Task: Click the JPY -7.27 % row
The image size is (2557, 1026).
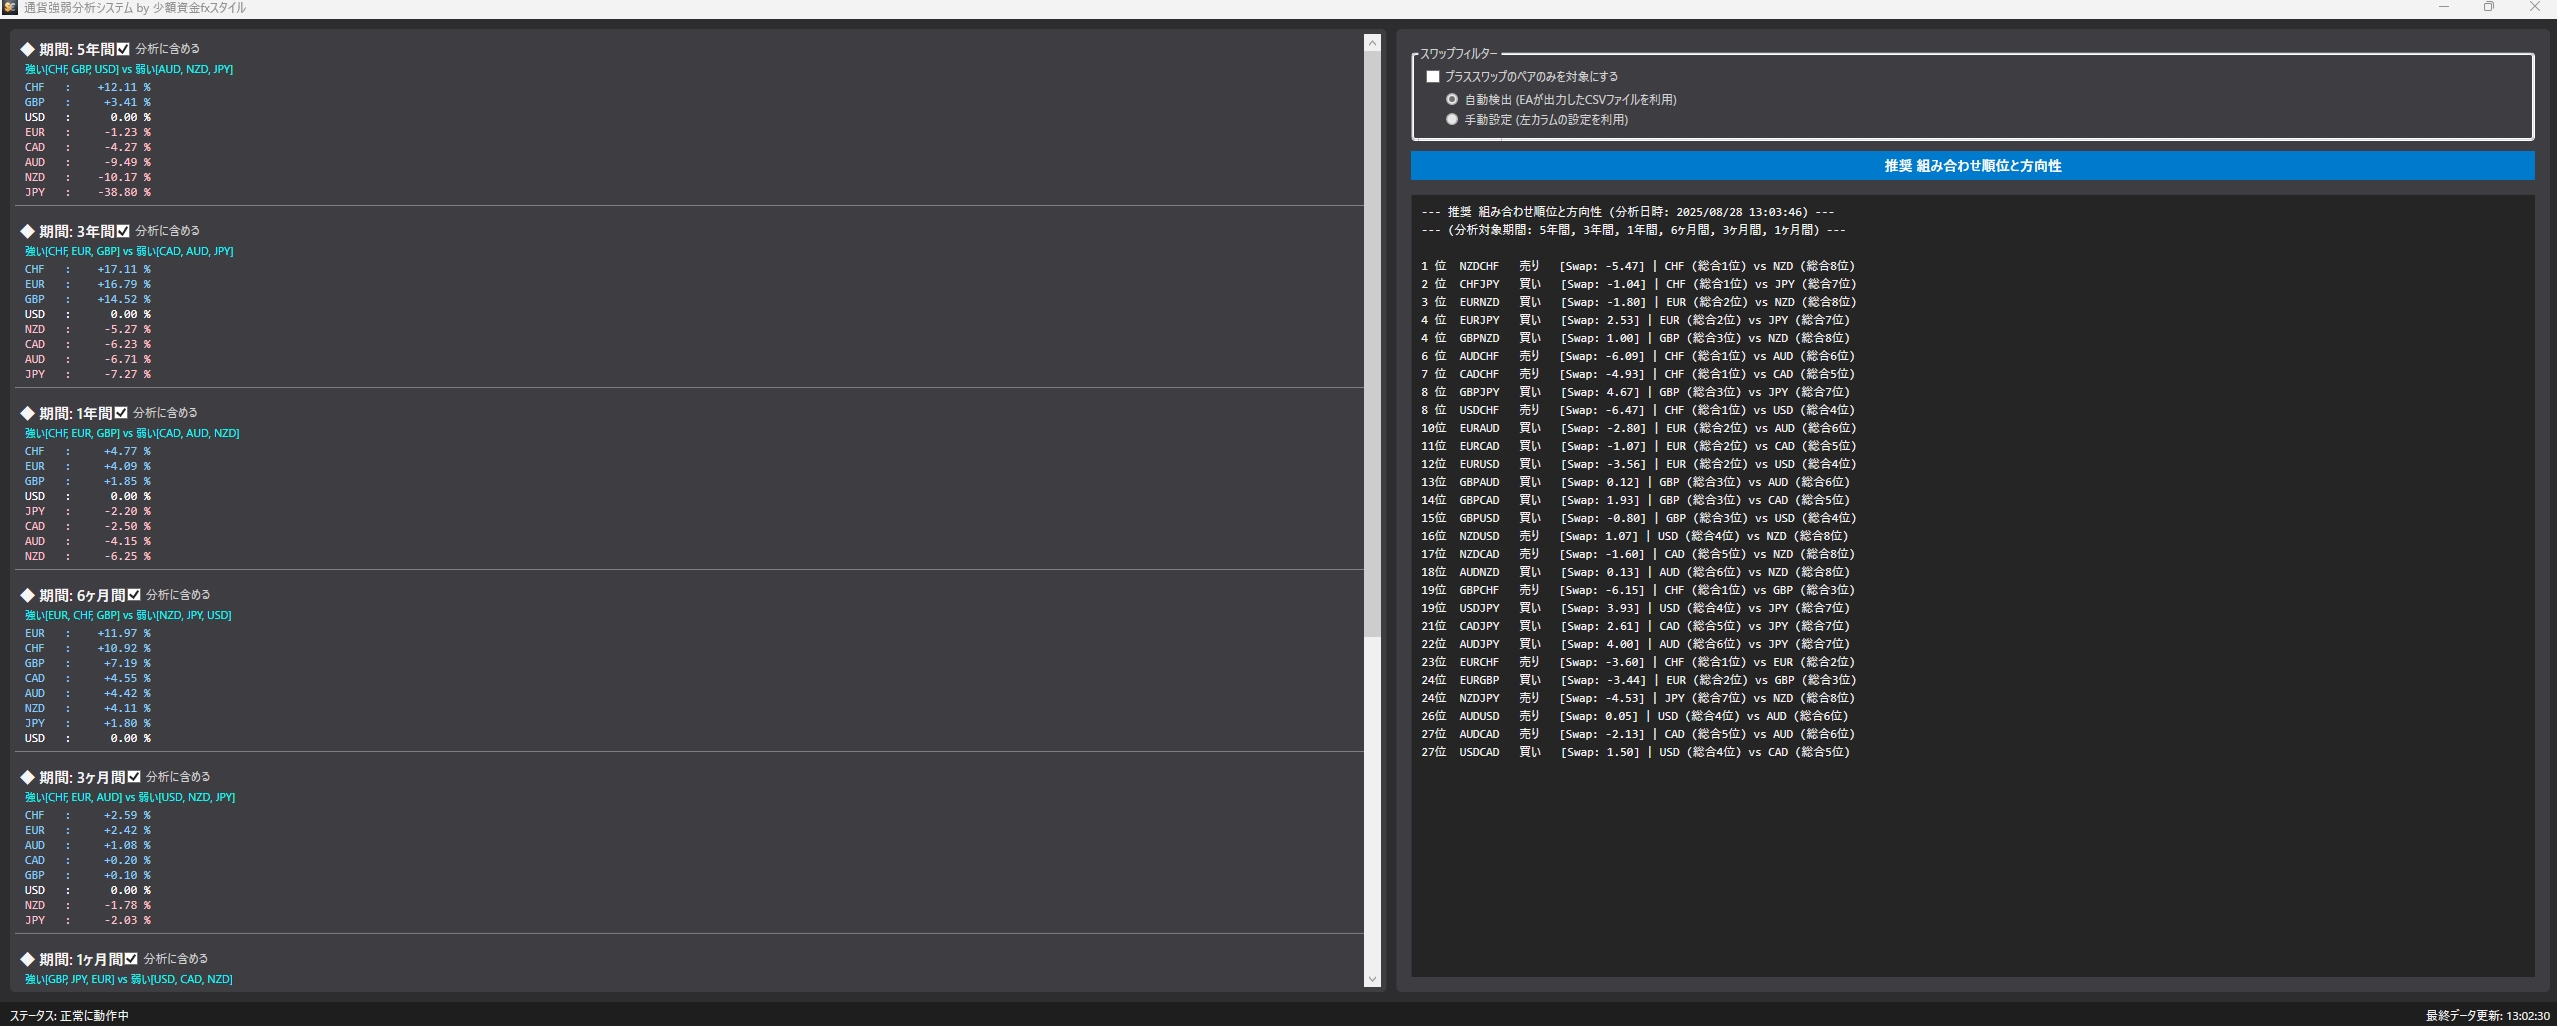Action: 88,374
